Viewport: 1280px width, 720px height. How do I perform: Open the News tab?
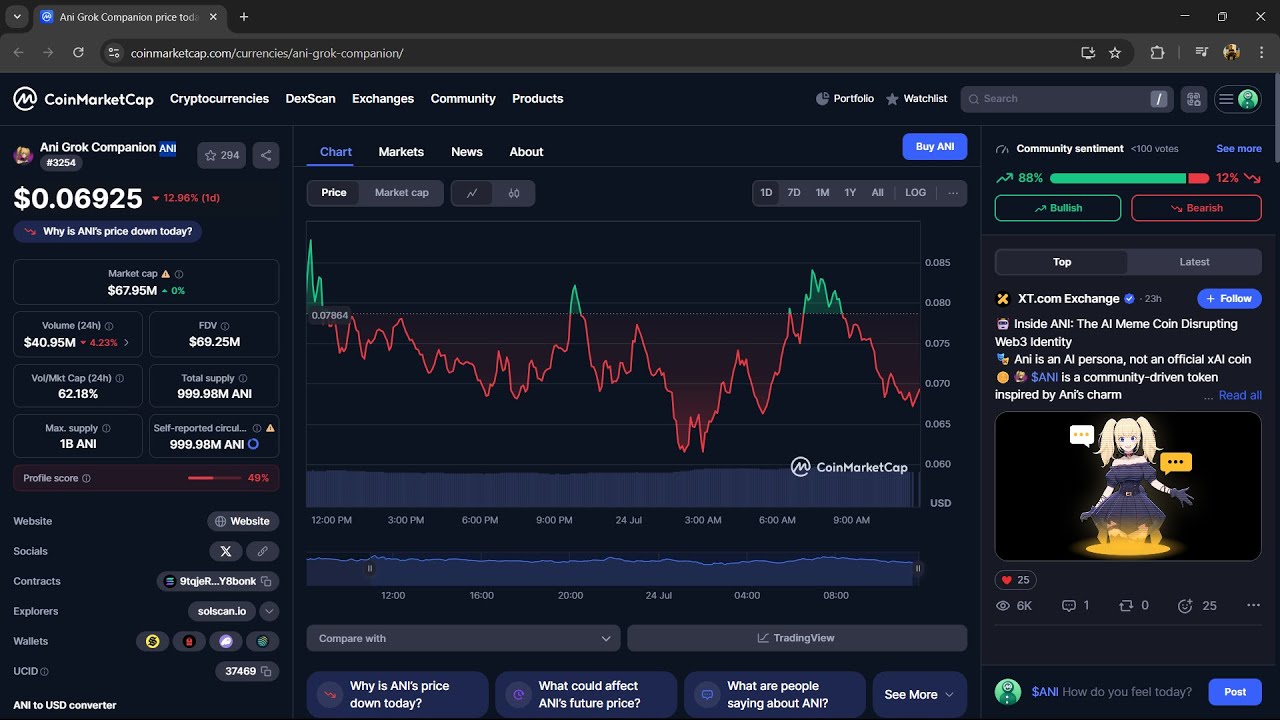467,152
